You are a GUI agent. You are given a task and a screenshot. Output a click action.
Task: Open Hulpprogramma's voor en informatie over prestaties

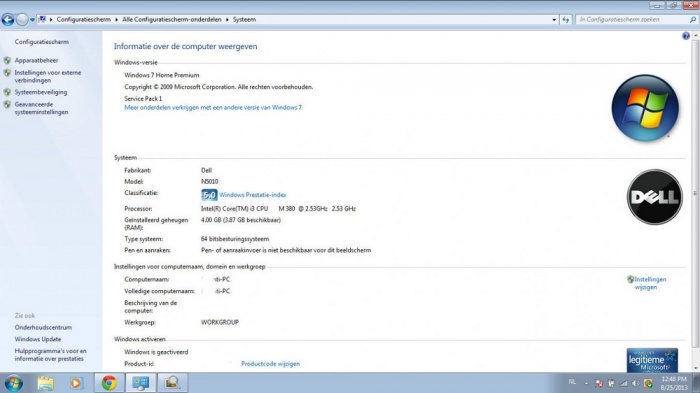pos(50,355)
